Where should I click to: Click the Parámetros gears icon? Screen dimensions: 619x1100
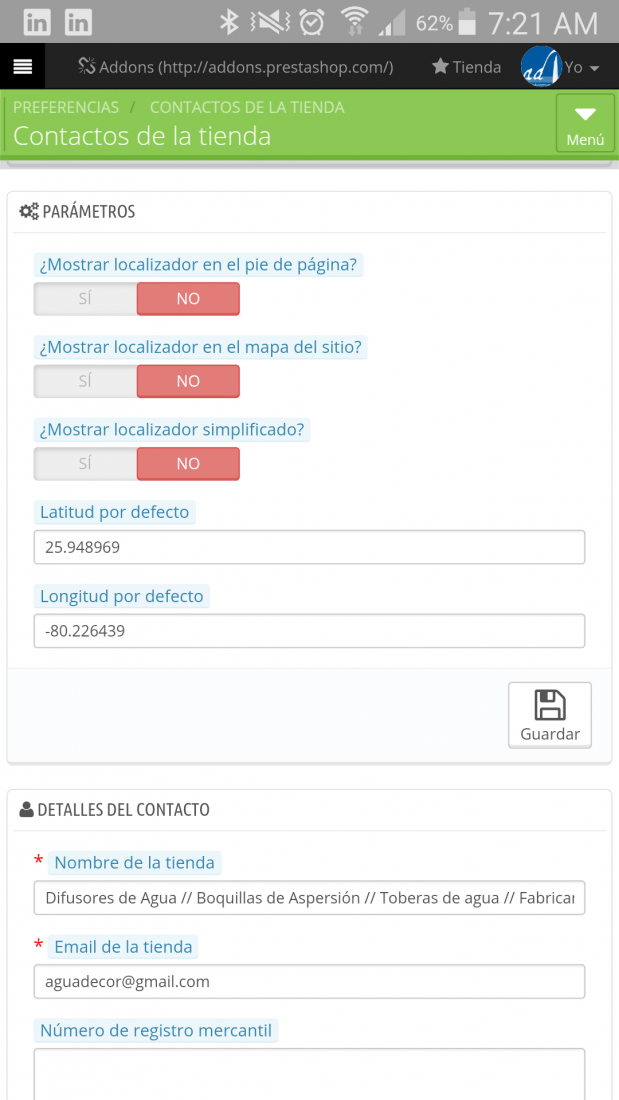click(x=29, y=211)
